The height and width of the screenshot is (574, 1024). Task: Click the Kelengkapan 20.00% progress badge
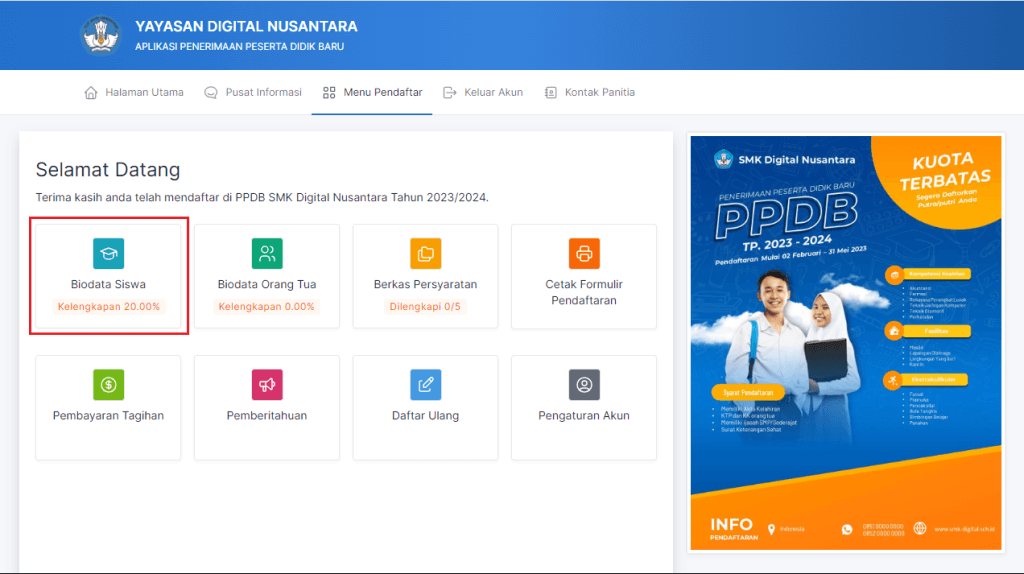click(x=108, y=307)
